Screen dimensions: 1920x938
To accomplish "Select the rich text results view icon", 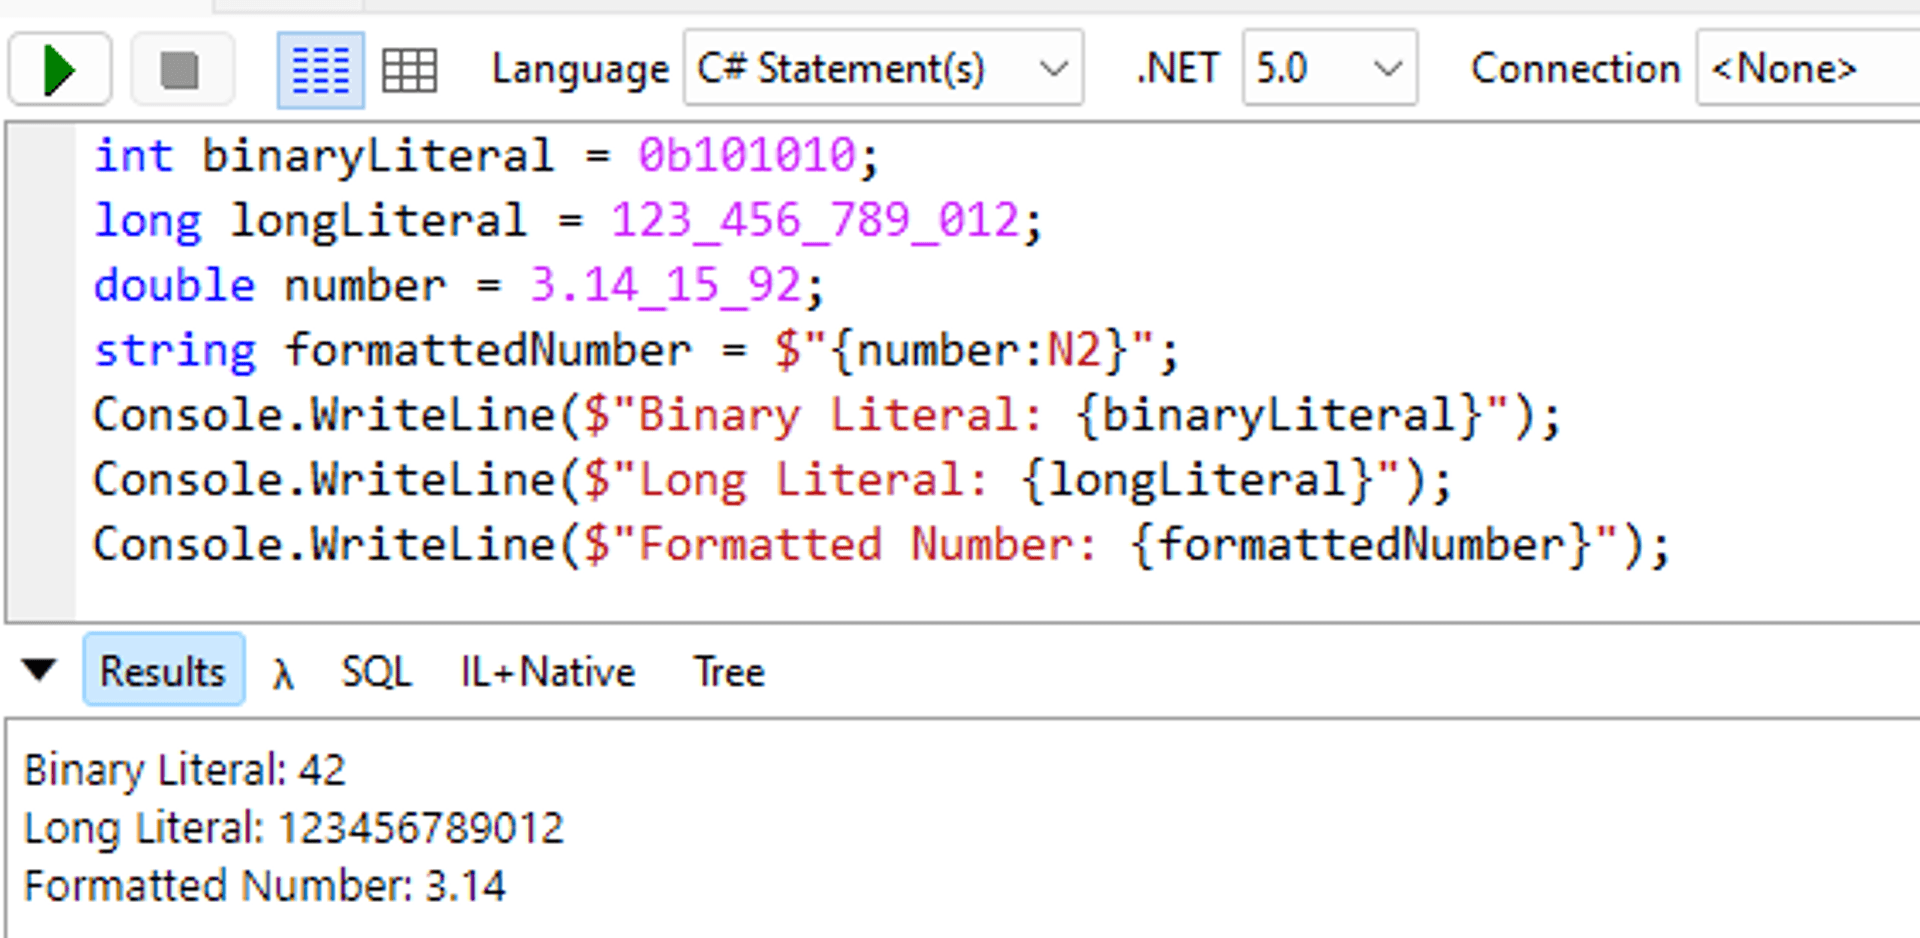I will tap(319, 68).
